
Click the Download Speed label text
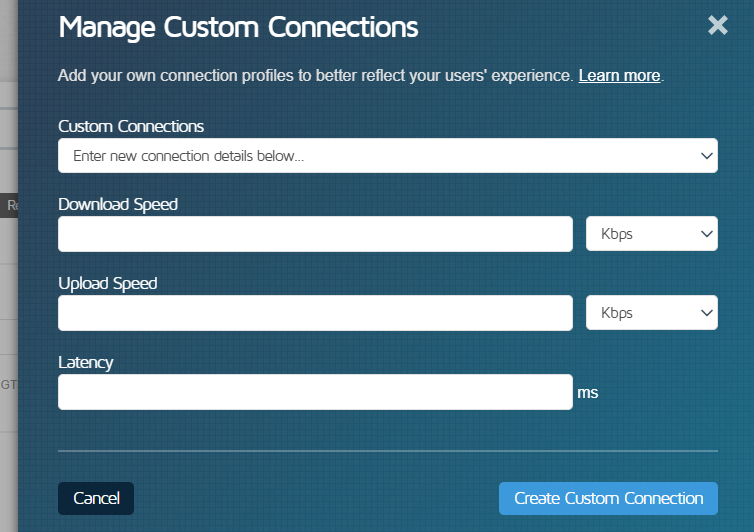pos(118,204)
